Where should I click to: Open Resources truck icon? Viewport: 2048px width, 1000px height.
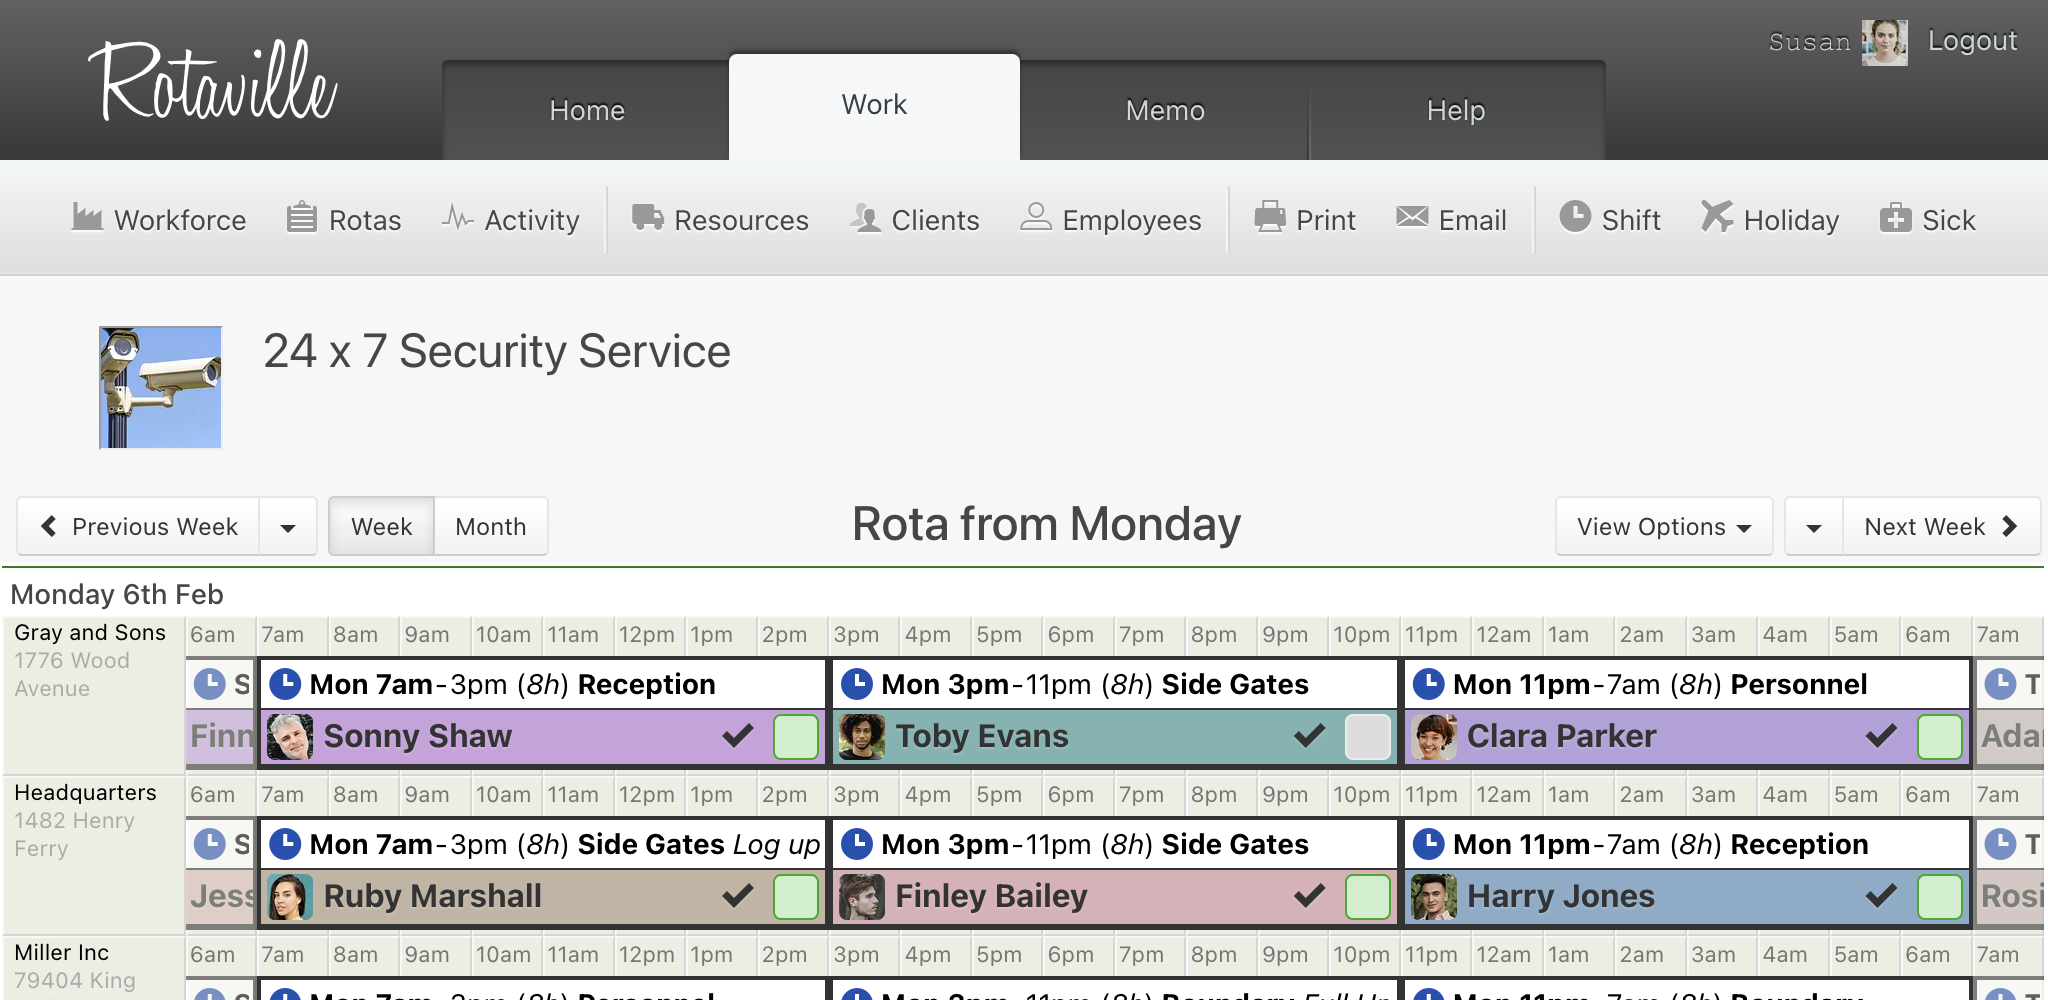647,217
